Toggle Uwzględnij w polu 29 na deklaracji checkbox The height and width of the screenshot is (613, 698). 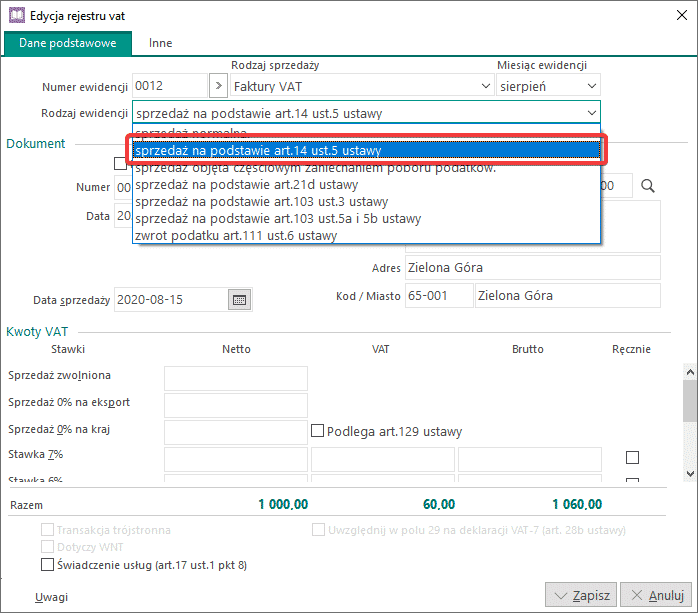click(318, 530)
